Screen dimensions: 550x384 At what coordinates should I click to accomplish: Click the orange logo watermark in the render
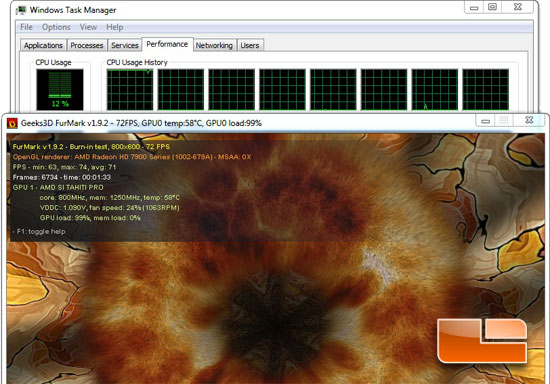(482, 341)
